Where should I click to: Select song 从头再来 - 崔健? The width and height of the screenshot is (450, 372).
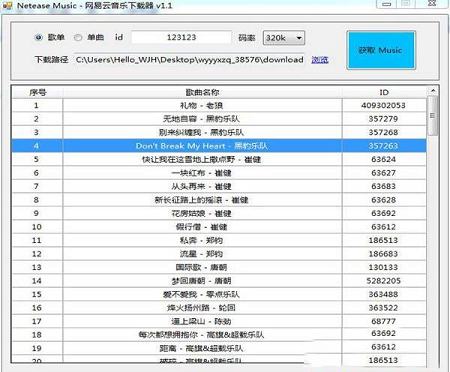tap(202, 186)
